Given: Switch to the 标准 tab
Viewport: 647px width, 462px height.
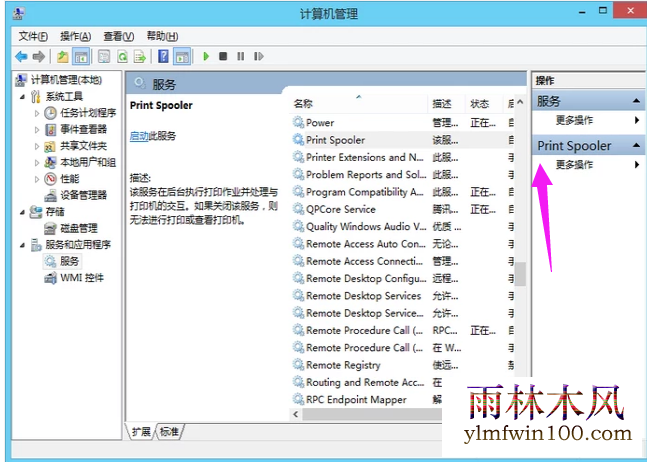Looking at the screenshot, I should pyautogui.click(x=169, y=431).
